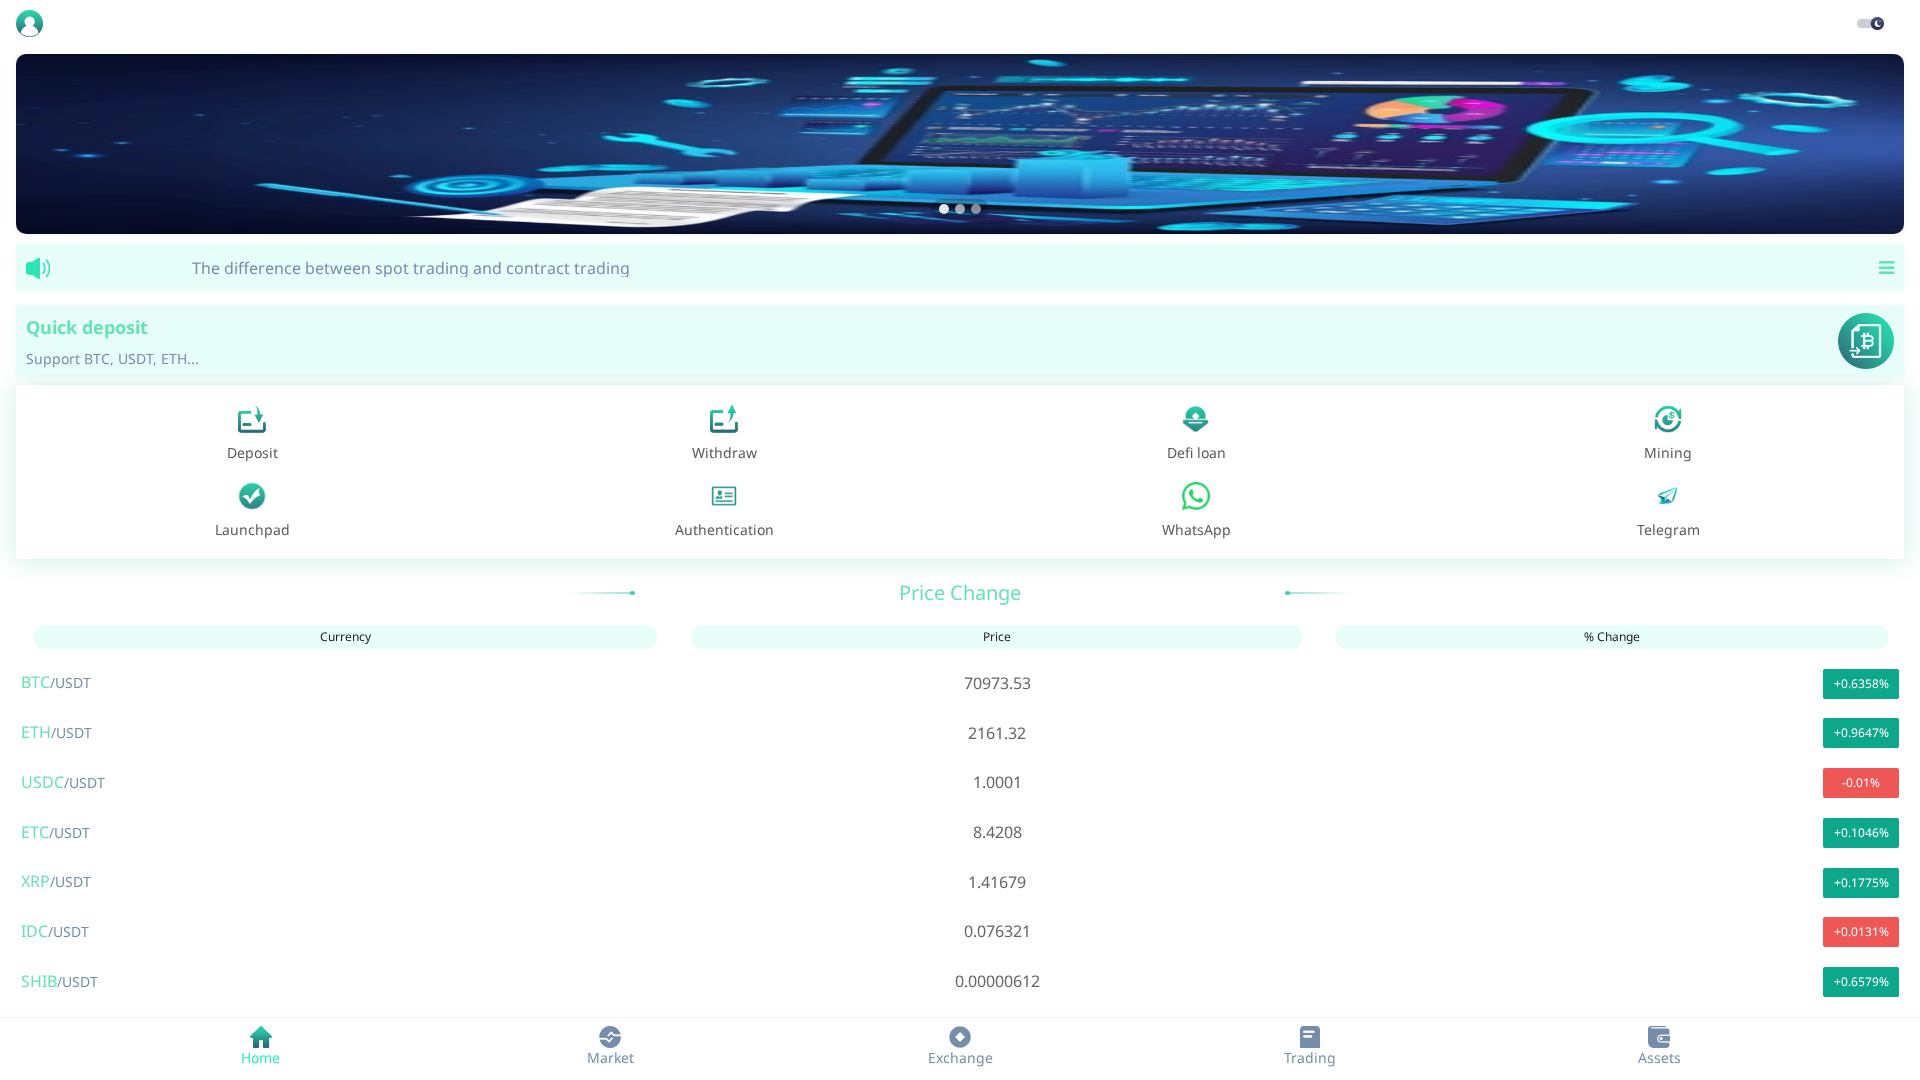Read the spot versus contract trading announcement
This screenshot has height=1080, width=1920.
pos(410,268)
